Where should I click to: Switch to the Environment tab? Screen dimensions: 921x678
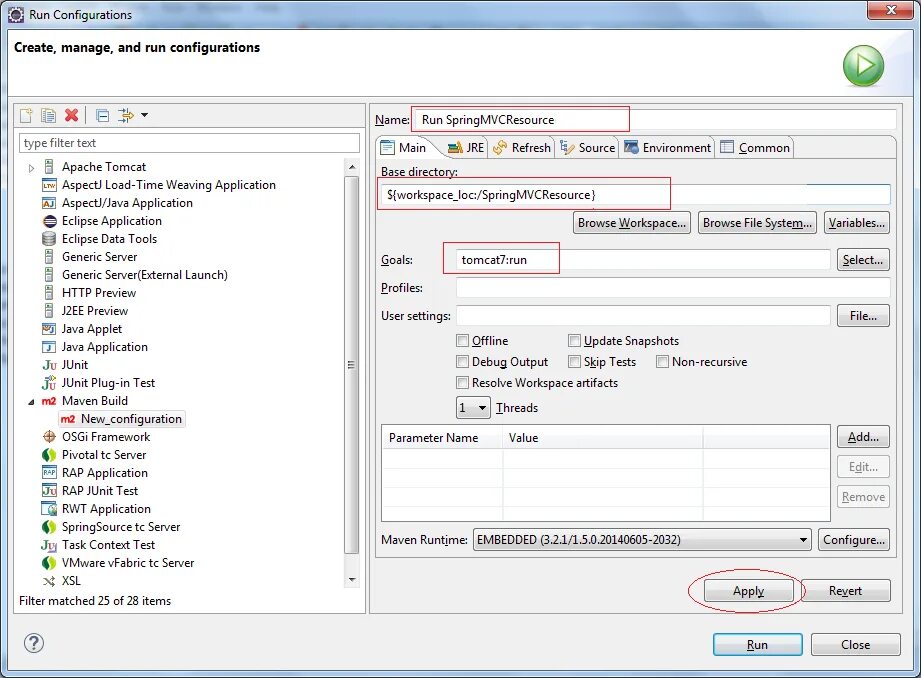point(667,147)
